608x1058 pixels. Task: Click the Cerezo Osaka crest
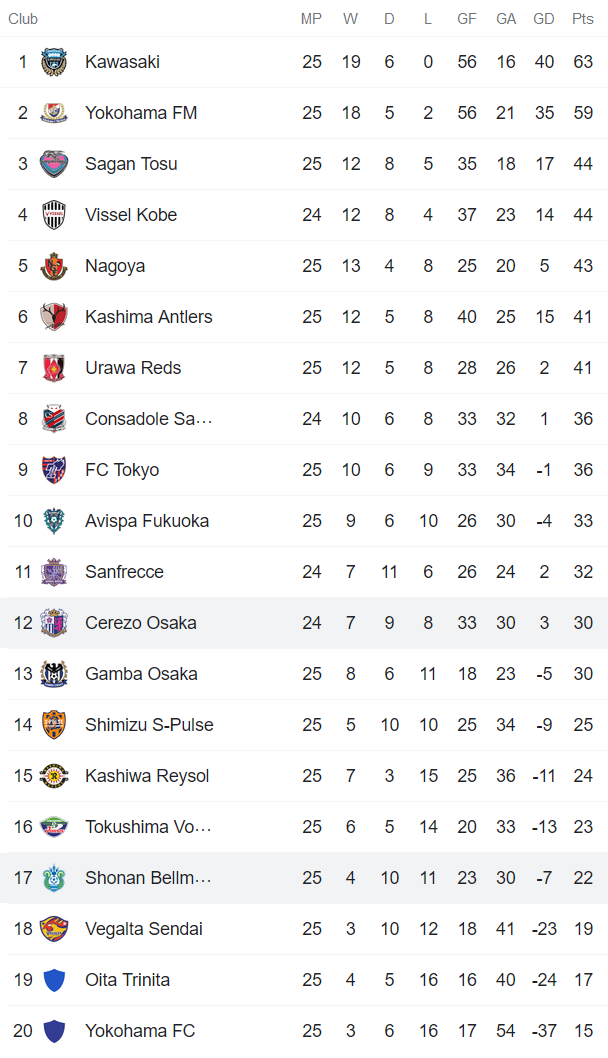tap(55, 622)
